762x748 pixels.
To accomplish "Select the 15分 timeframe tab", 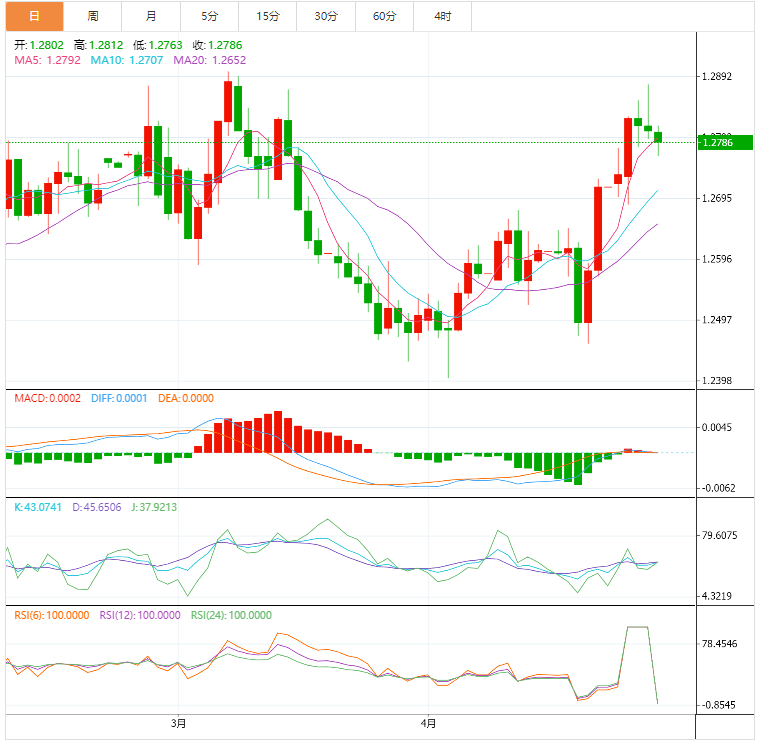I will click(267, 16).
